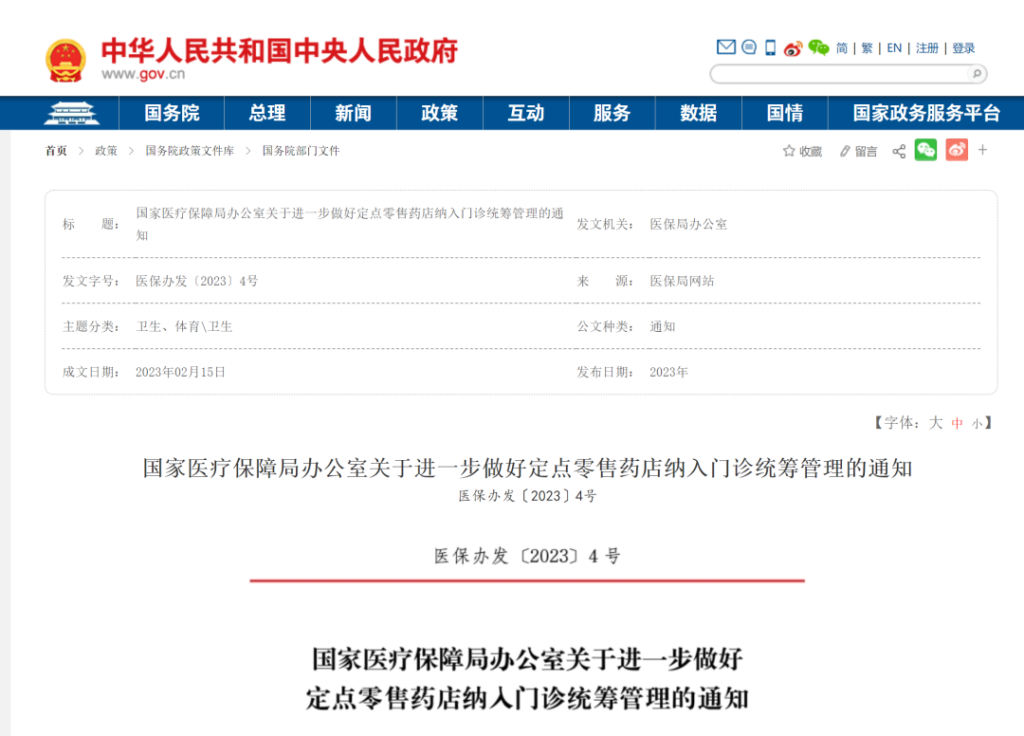Click the bold document heading 国家医疗保障局办公室关于进一步做好
This screenshot has height=736, width=1024.
(527, 659)
